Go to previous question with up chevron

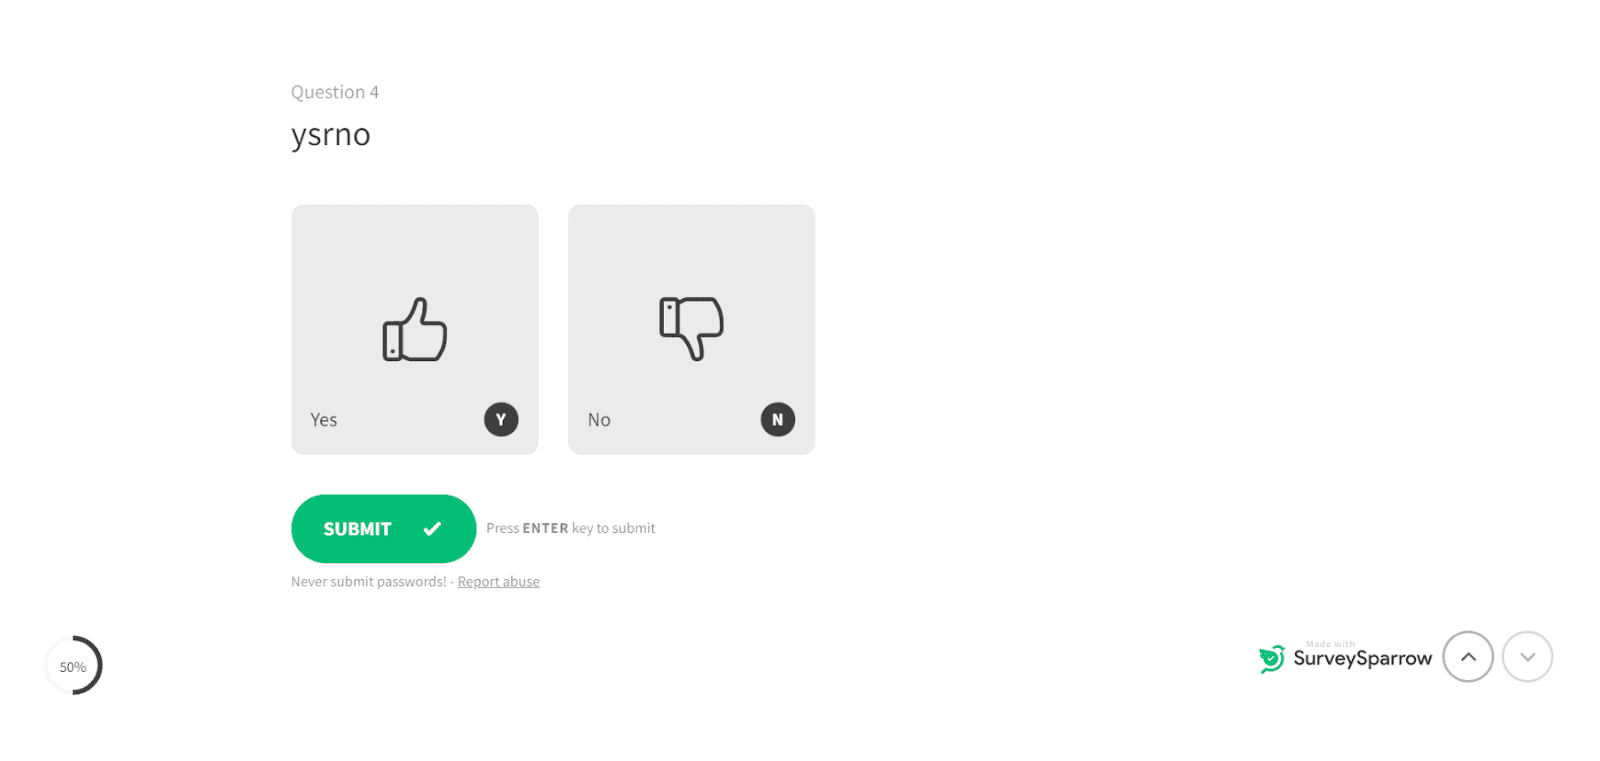(1468, 657)
